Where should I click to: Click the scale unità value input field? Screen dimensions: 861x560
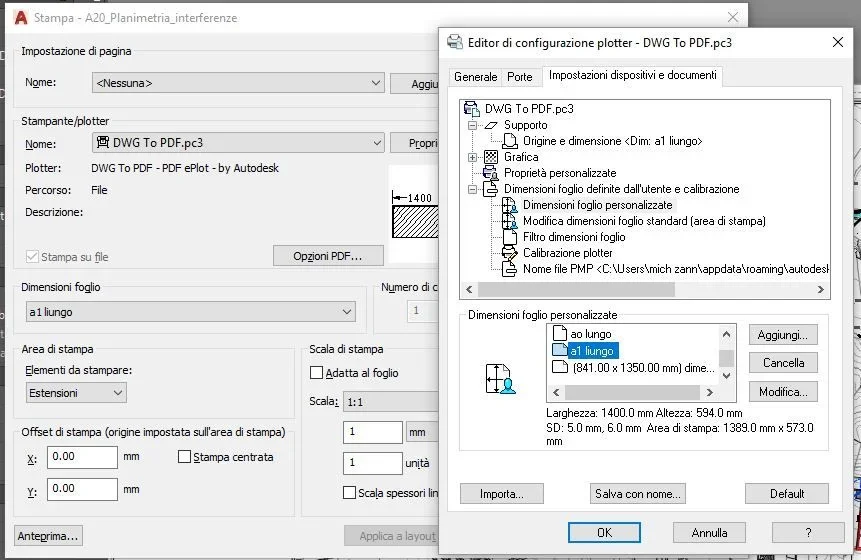[373, 463]
